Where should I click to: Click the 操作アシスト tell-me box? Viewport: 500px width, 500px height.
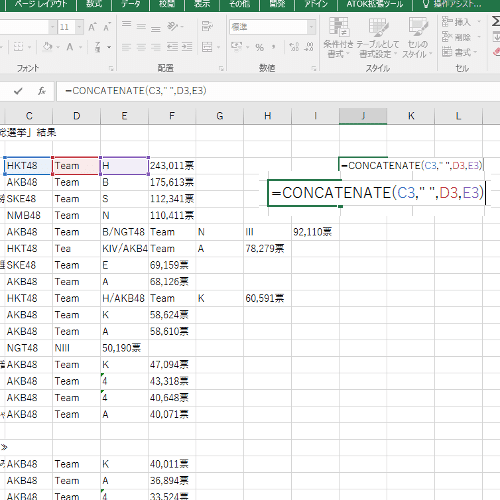452,4
